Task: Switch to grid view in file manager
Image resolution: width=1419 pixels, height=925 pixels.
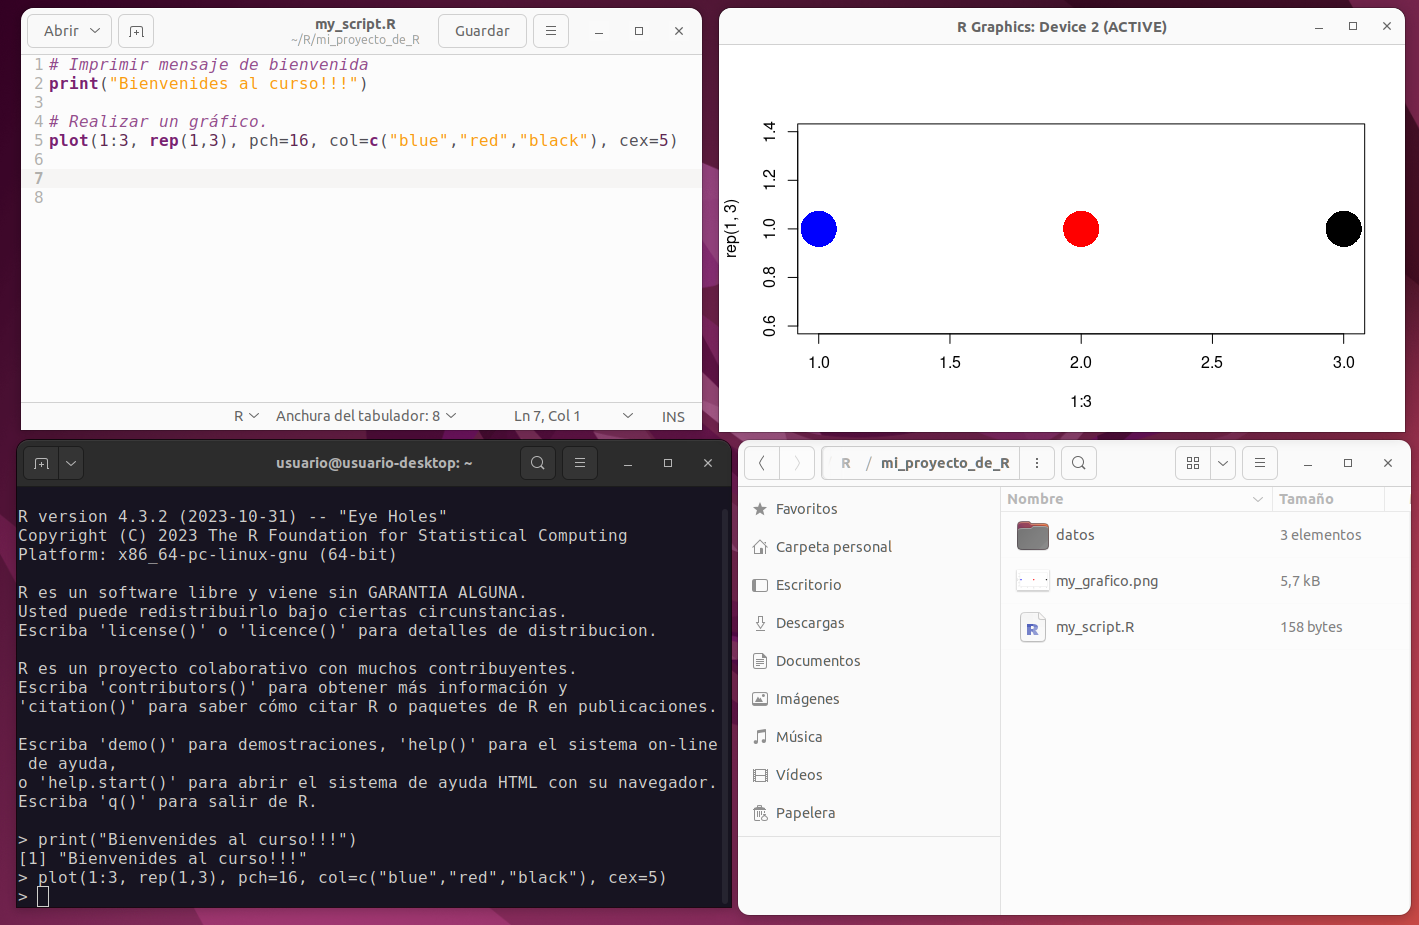Action: [x=1193, y=463]
